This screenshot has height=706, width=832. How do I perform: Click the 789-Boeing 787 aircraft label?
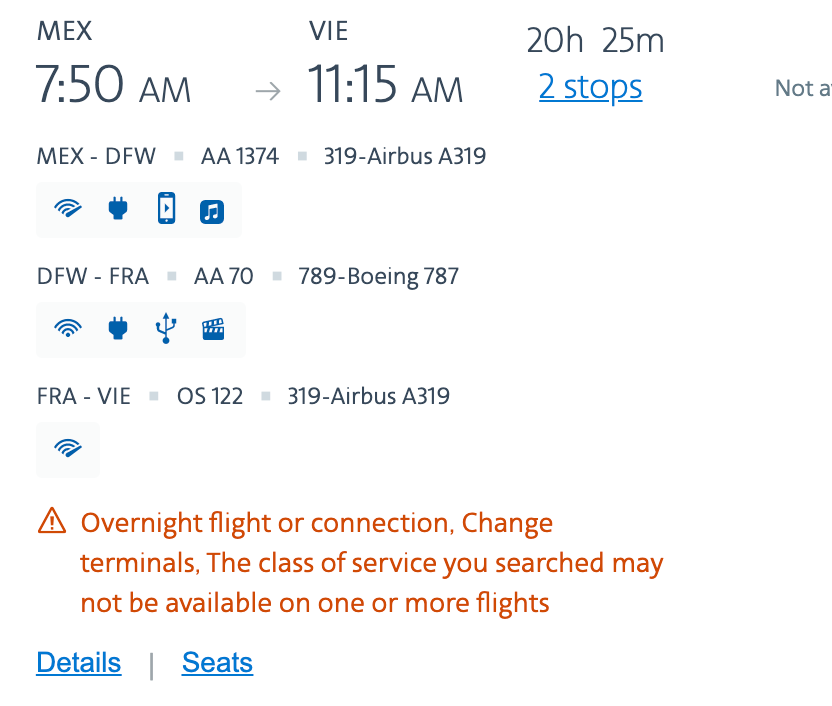coord(378,276)
